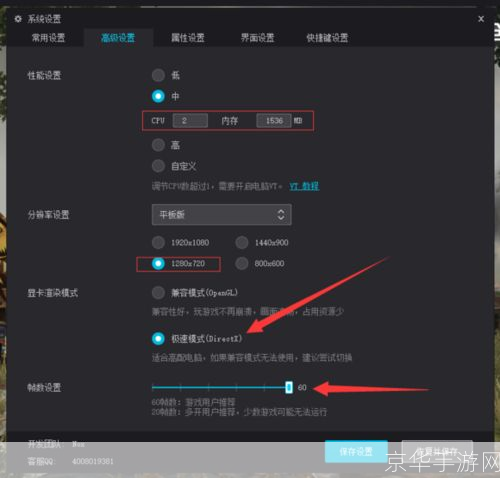Select the 自定义 performance option
Viewport: 500px width, 478px height.
[158, 166]
